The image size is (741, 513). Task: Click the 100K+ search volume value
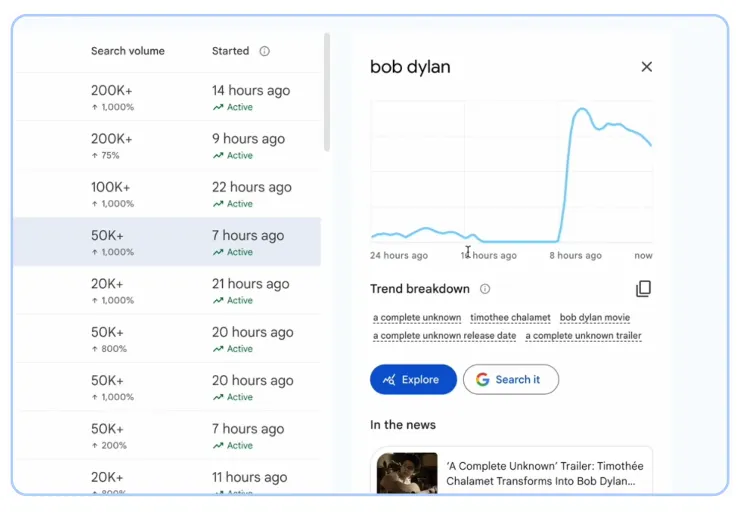click(x=111, y=187)
